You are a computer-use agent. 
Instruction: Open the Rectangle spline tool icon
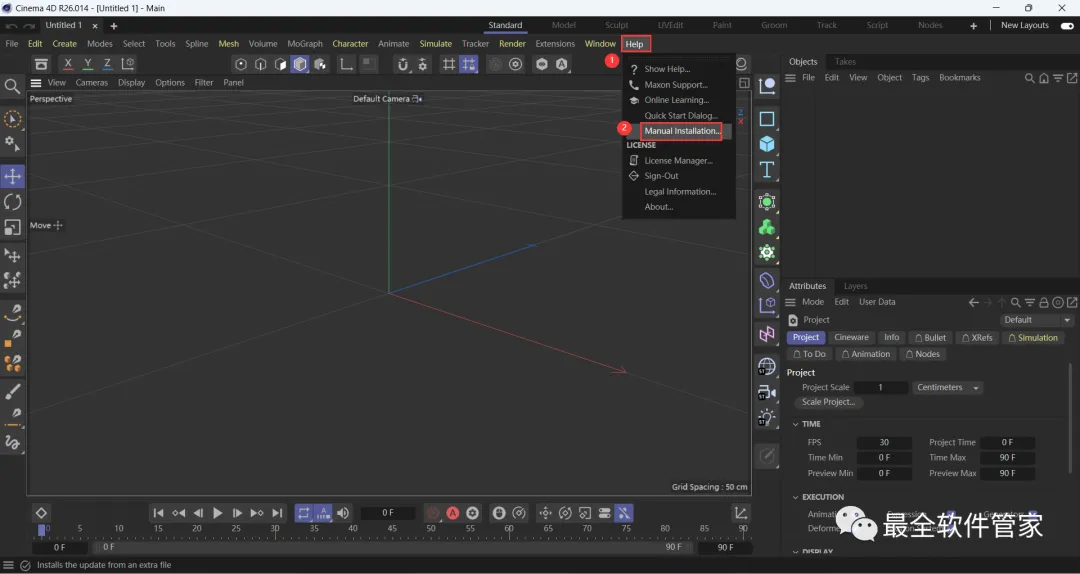[x=767, y=119]
